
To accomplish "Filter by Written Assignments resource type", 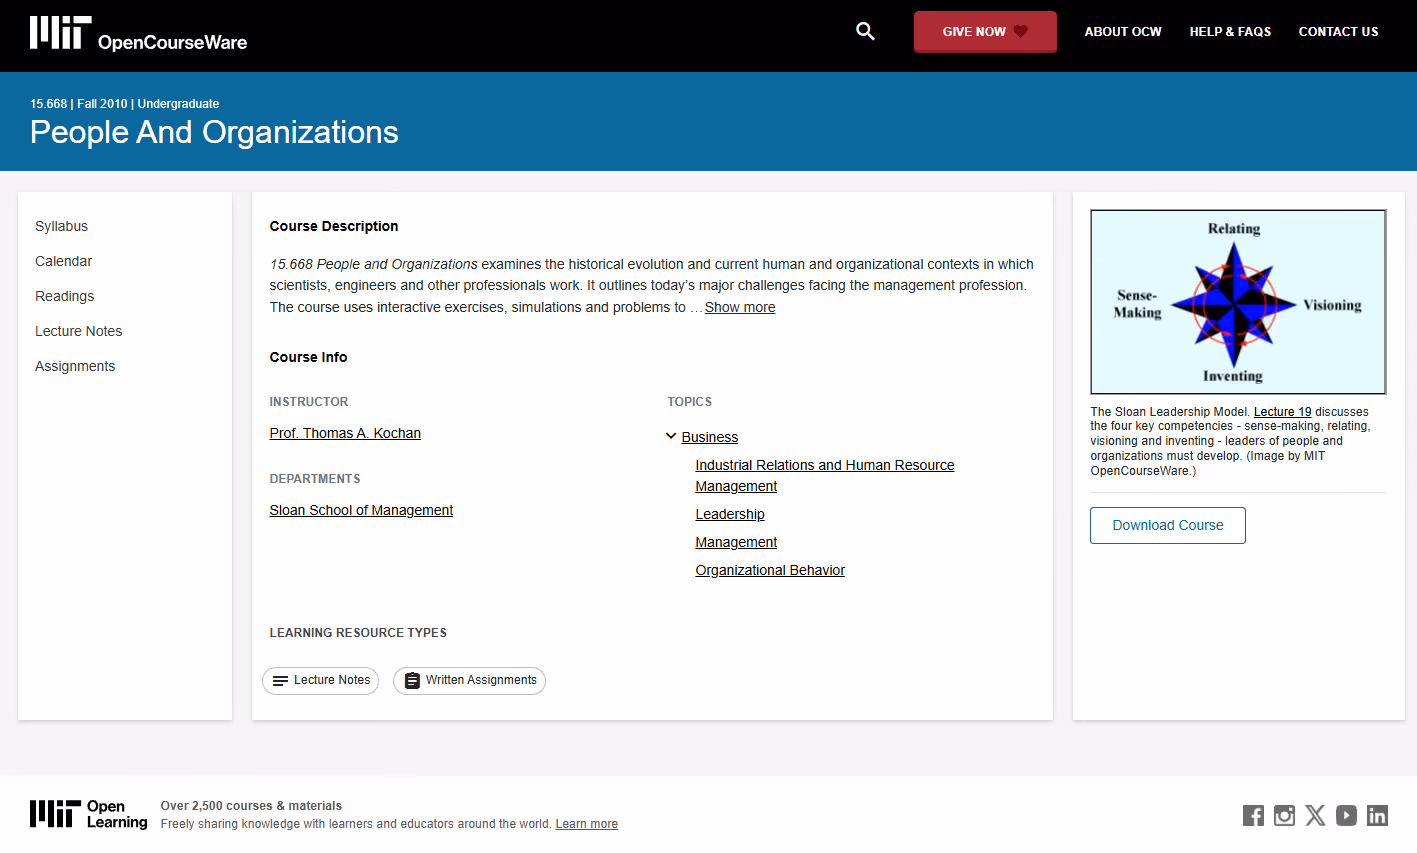I will click(469, 680).
